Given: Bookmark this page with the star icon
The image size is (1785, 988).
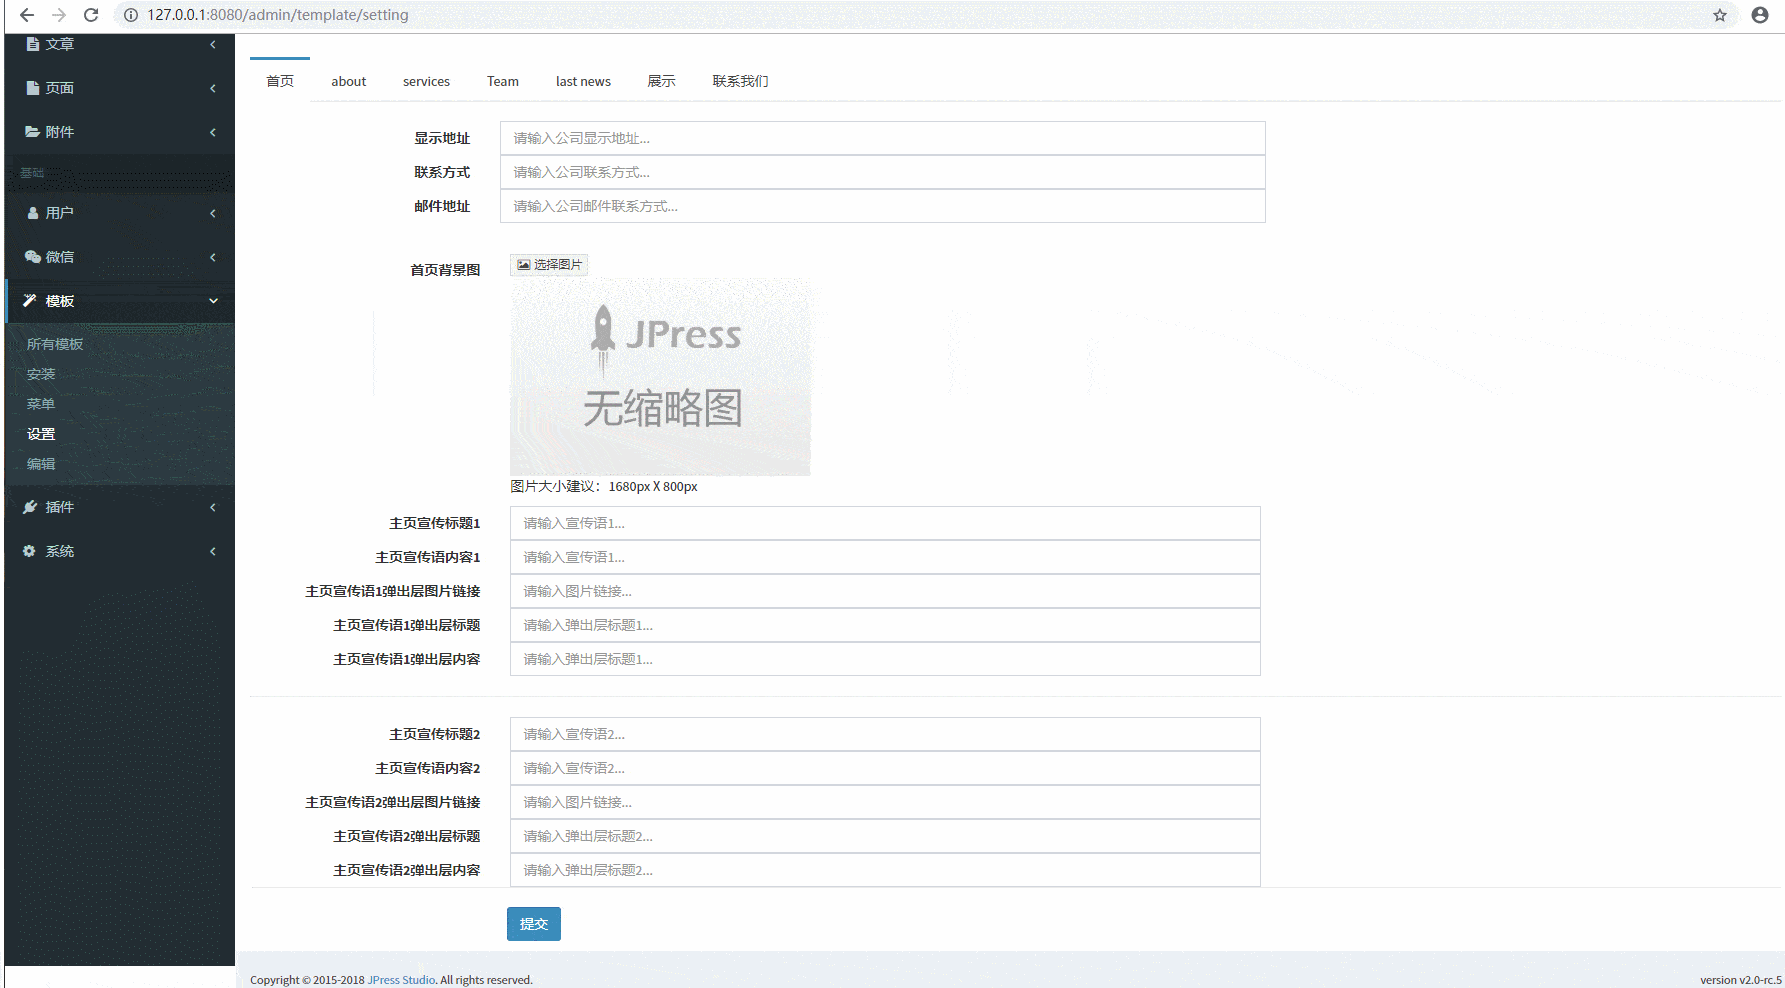Looking at the screenshot, I should (x=1720, y=15).
